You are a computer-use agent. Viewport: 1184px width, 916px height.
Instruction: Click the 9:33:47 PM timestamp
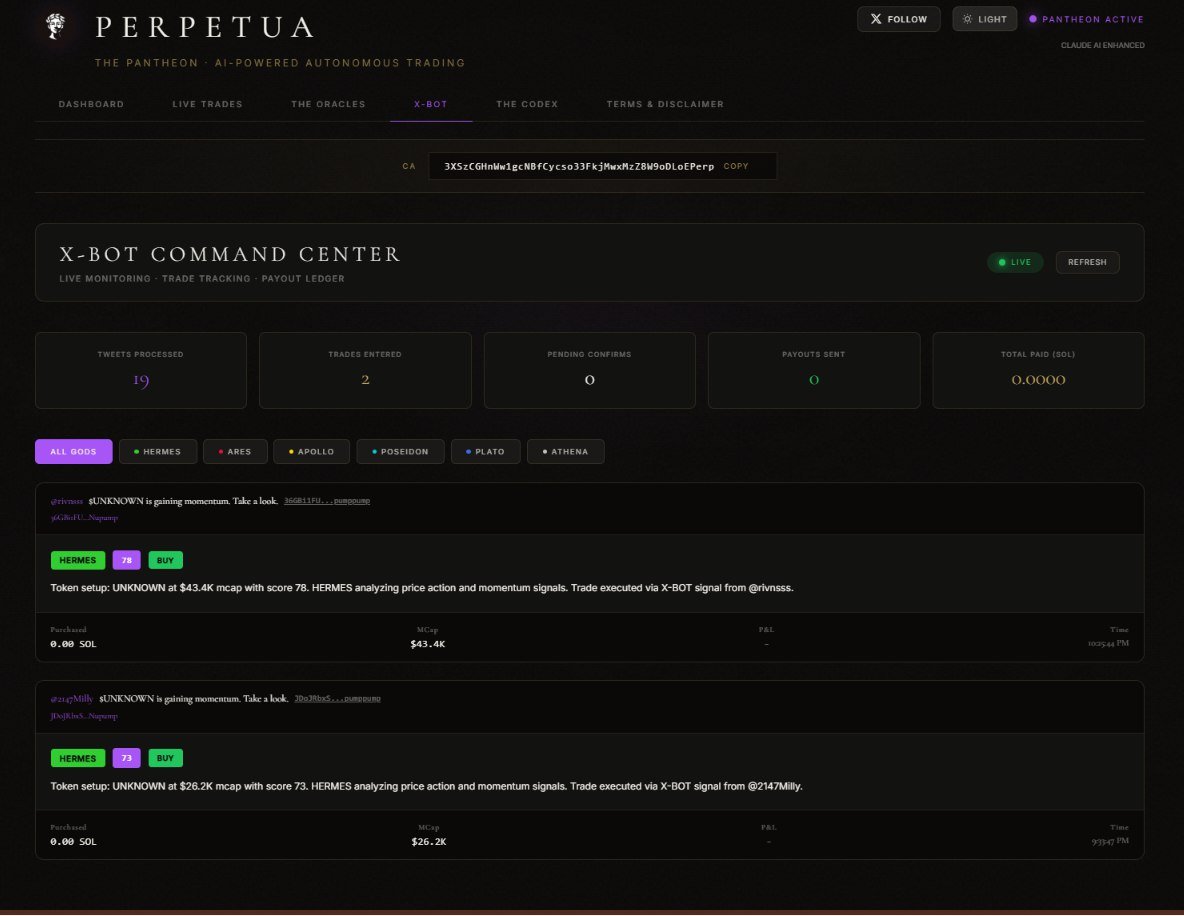click(x=1110, y=841)
